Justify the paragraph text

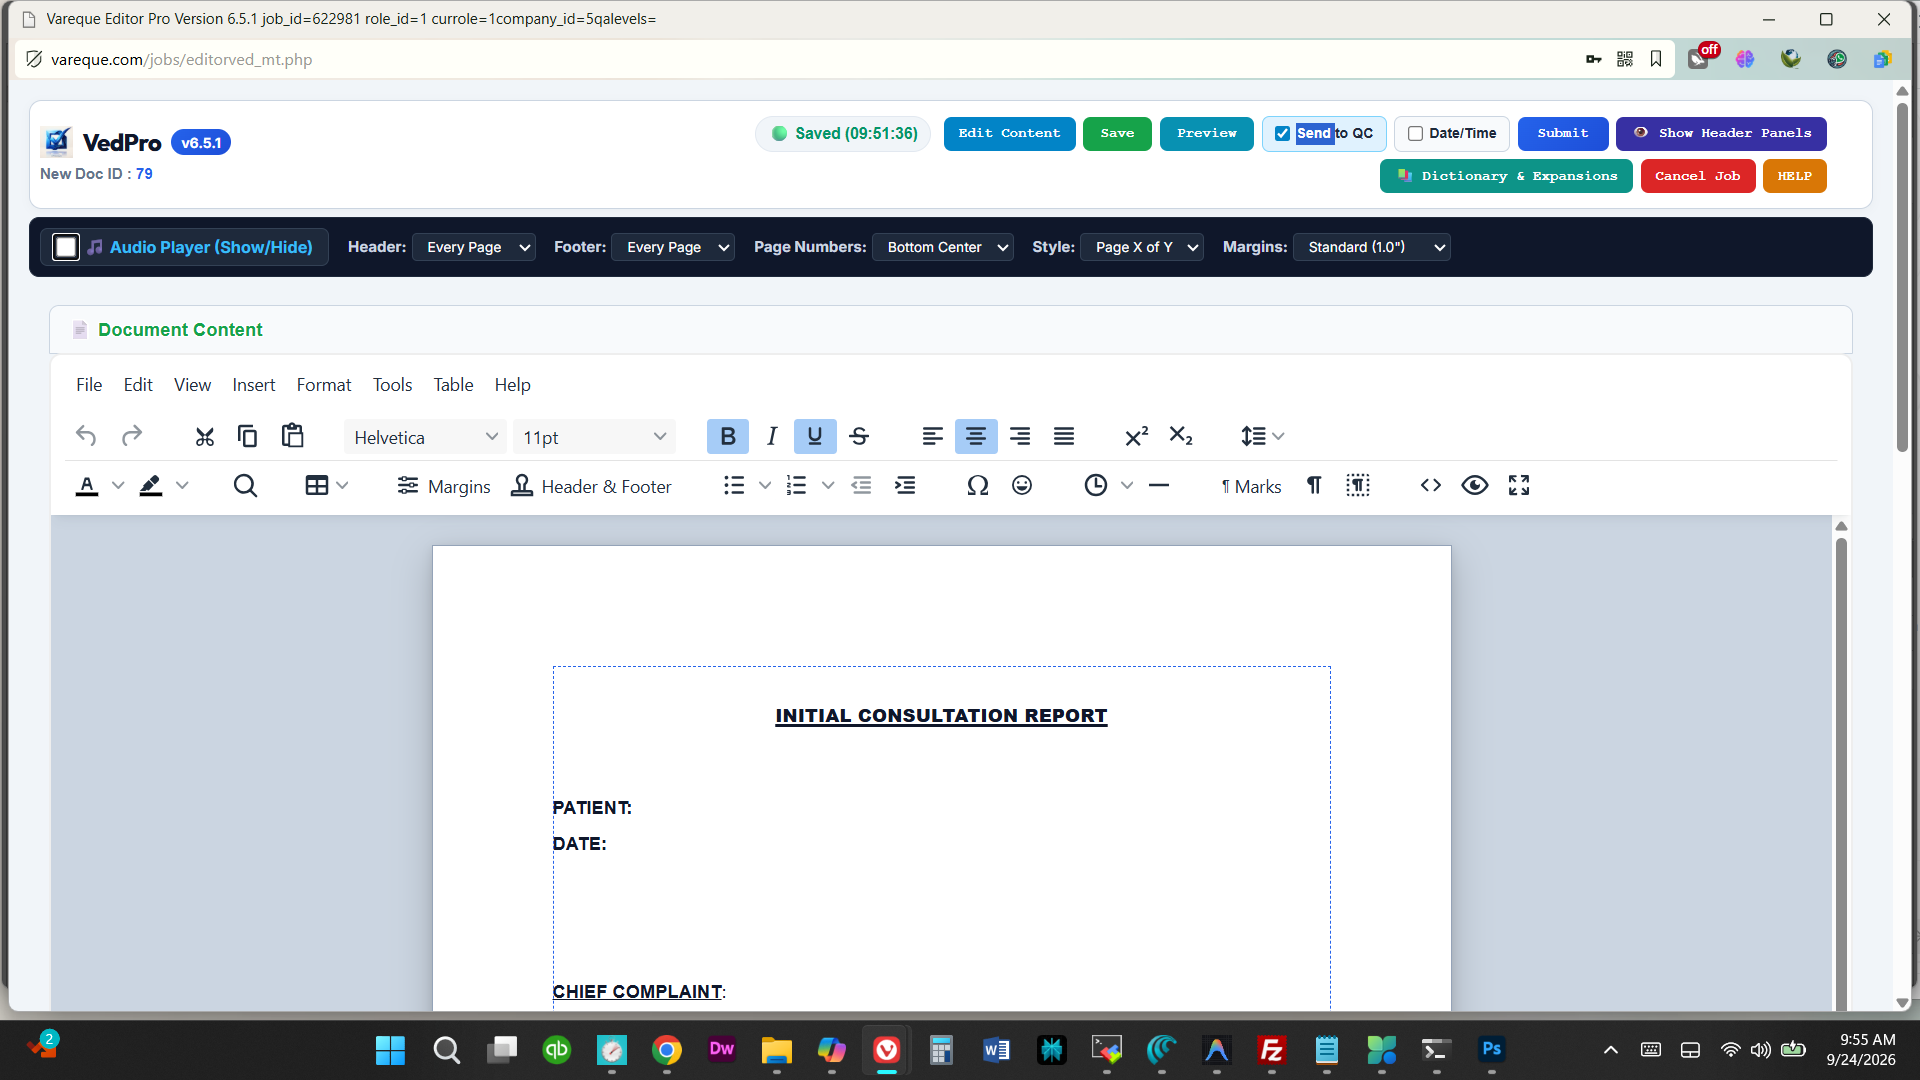(1064, 436)
